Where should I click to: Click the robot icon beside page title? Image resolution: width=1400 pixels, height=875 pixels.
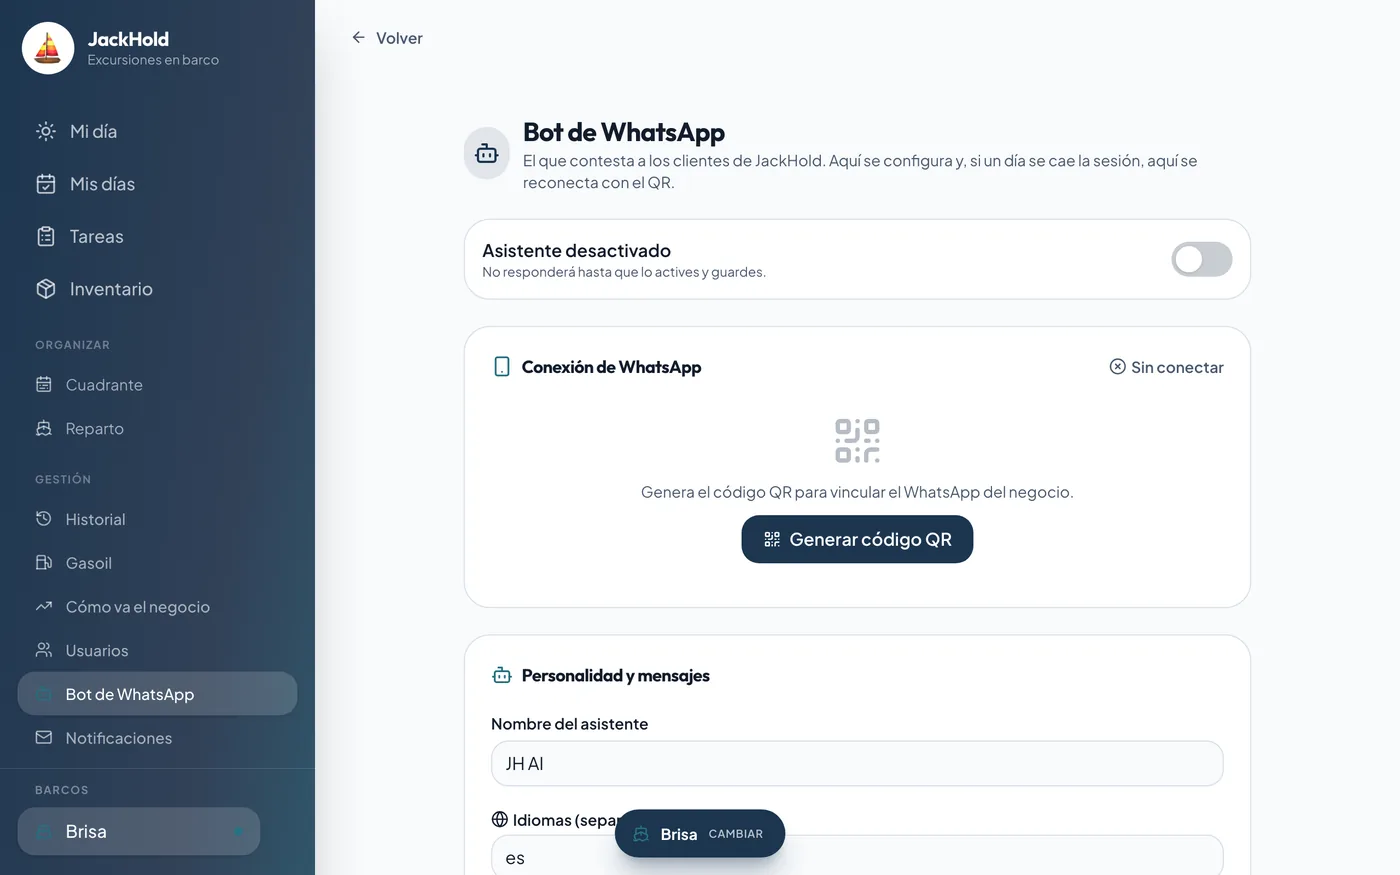[487, 154]
